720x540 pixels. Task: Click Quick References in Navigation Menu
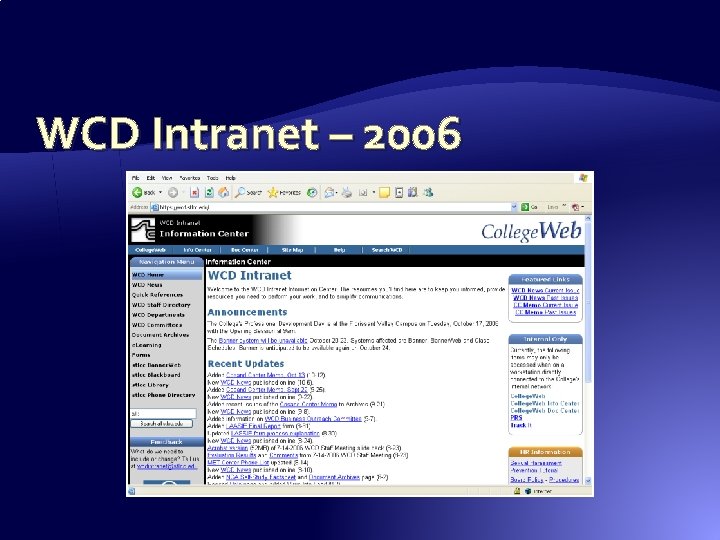157,295
